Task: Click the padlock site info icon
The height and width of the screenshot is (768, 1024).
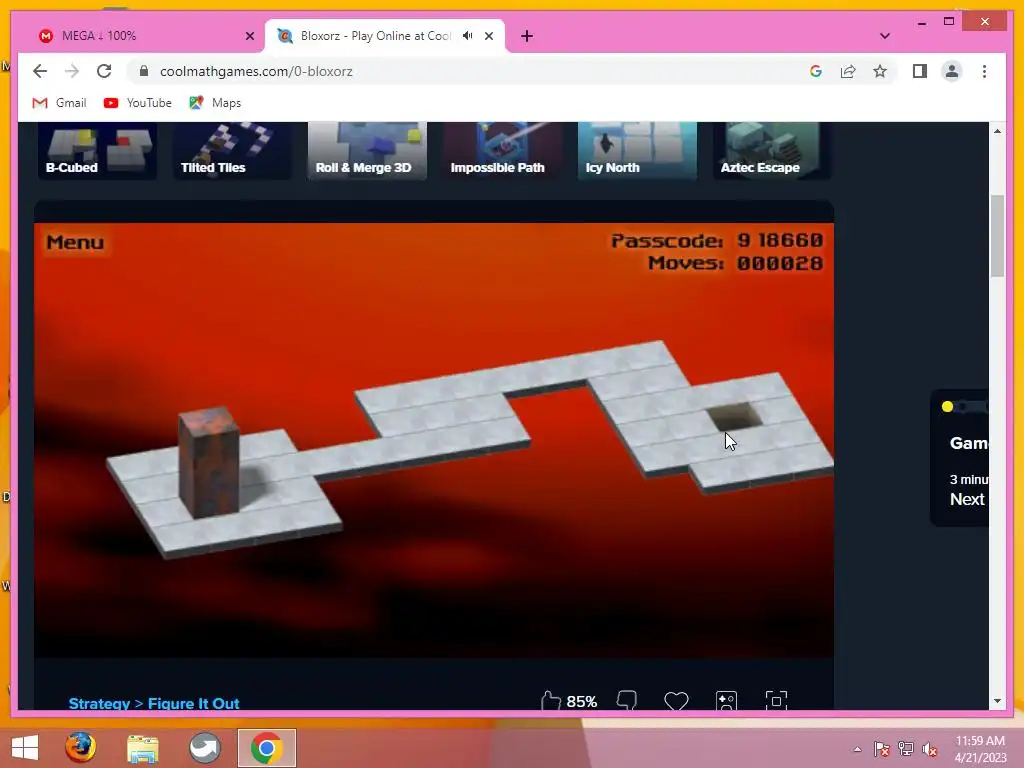Action: [x=144, y=71]
